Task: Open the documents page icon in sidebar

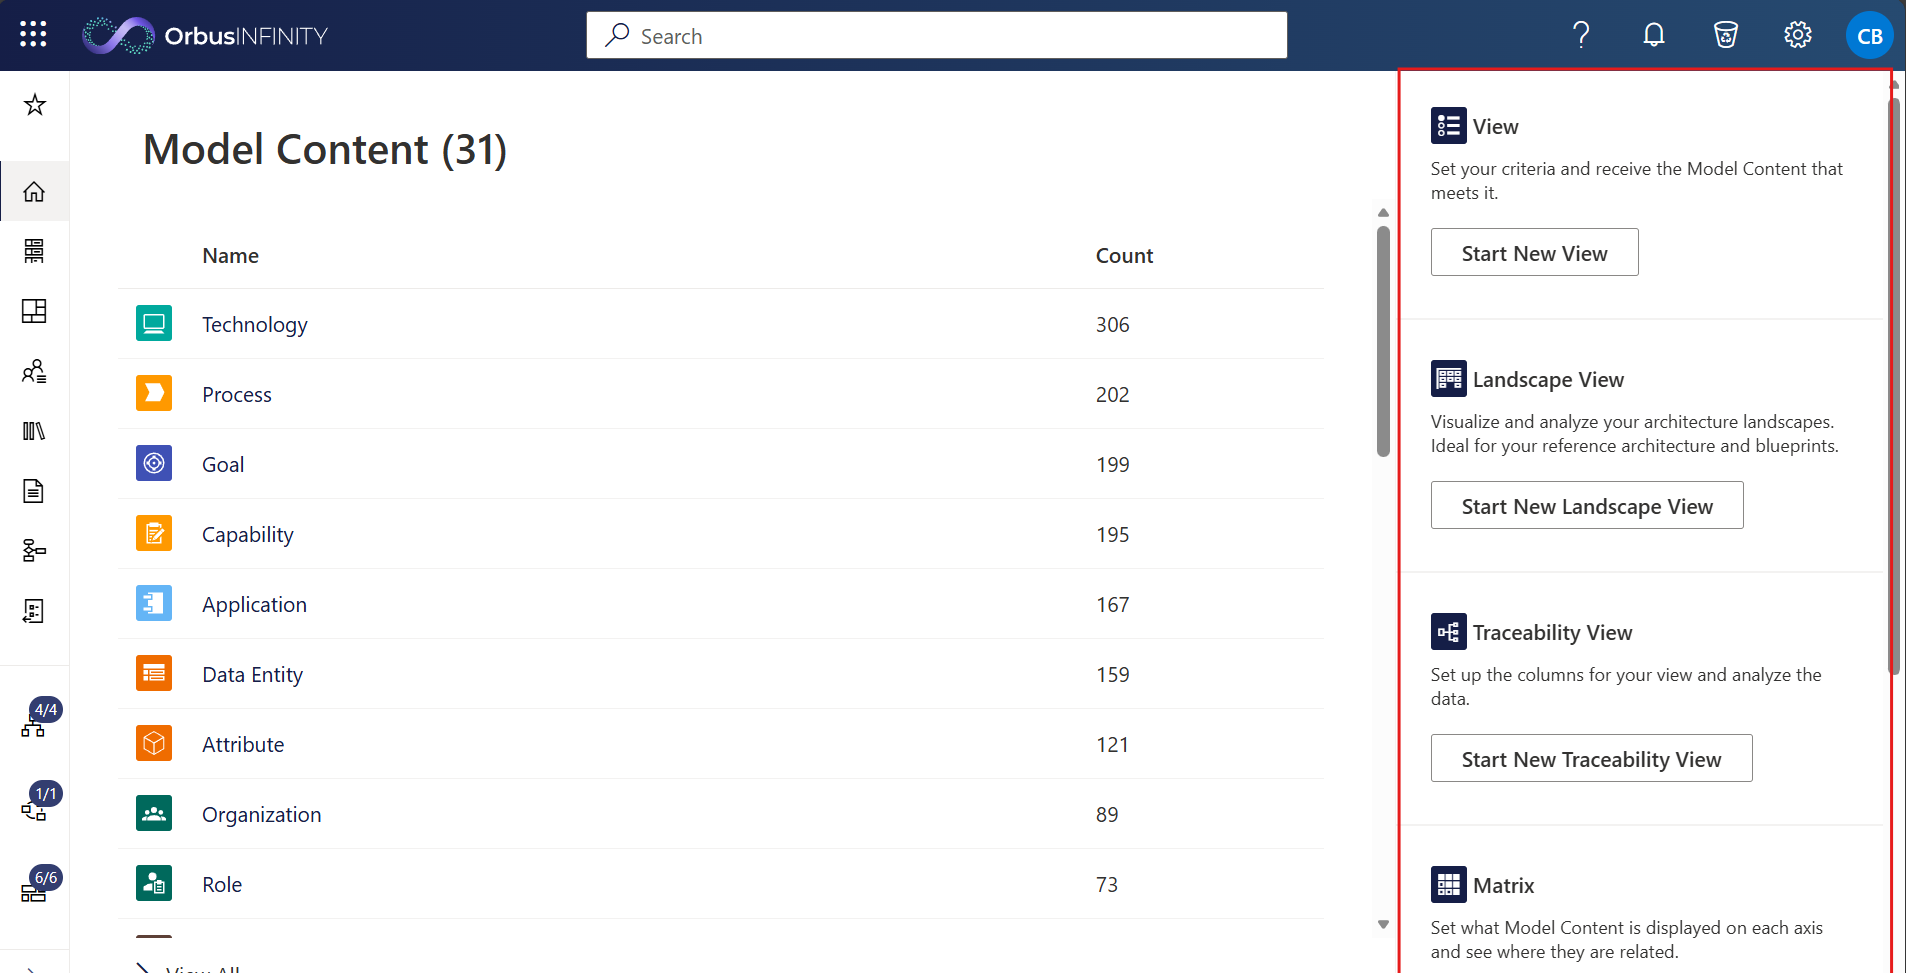Action: pos(34,491)
